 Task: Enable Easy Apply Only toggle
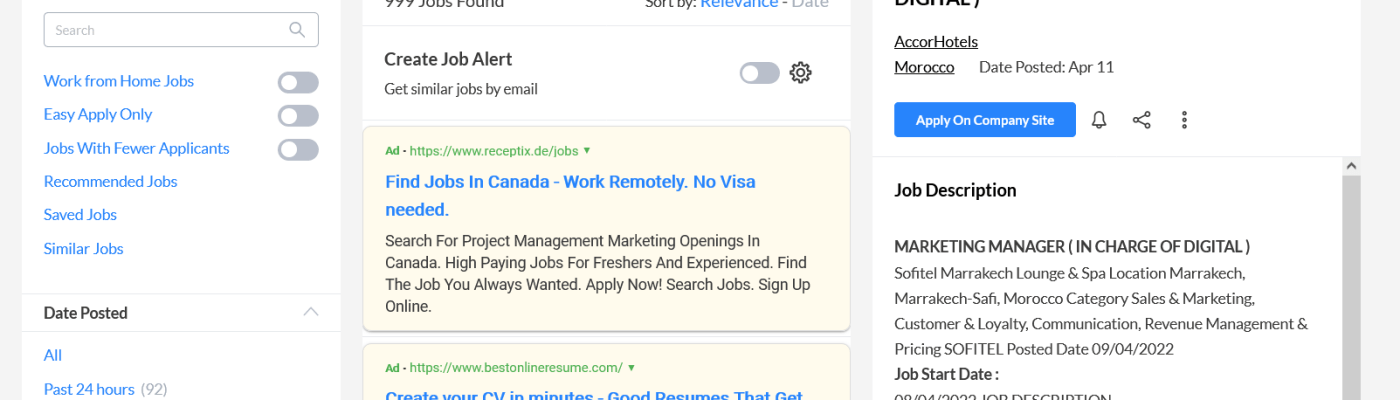point(298,116)
